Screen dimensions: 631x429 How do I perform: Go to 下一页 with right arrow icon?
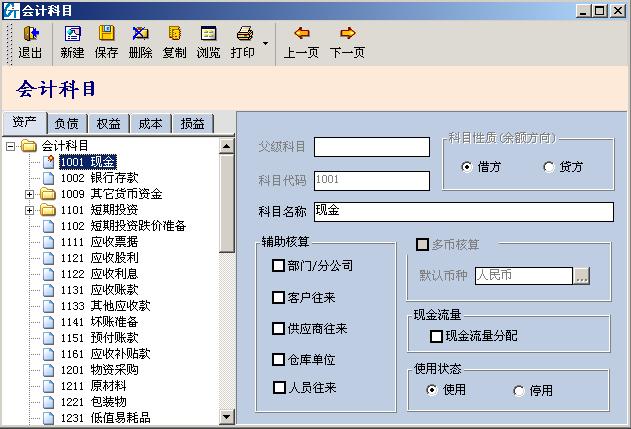click(x=347, y=33)
